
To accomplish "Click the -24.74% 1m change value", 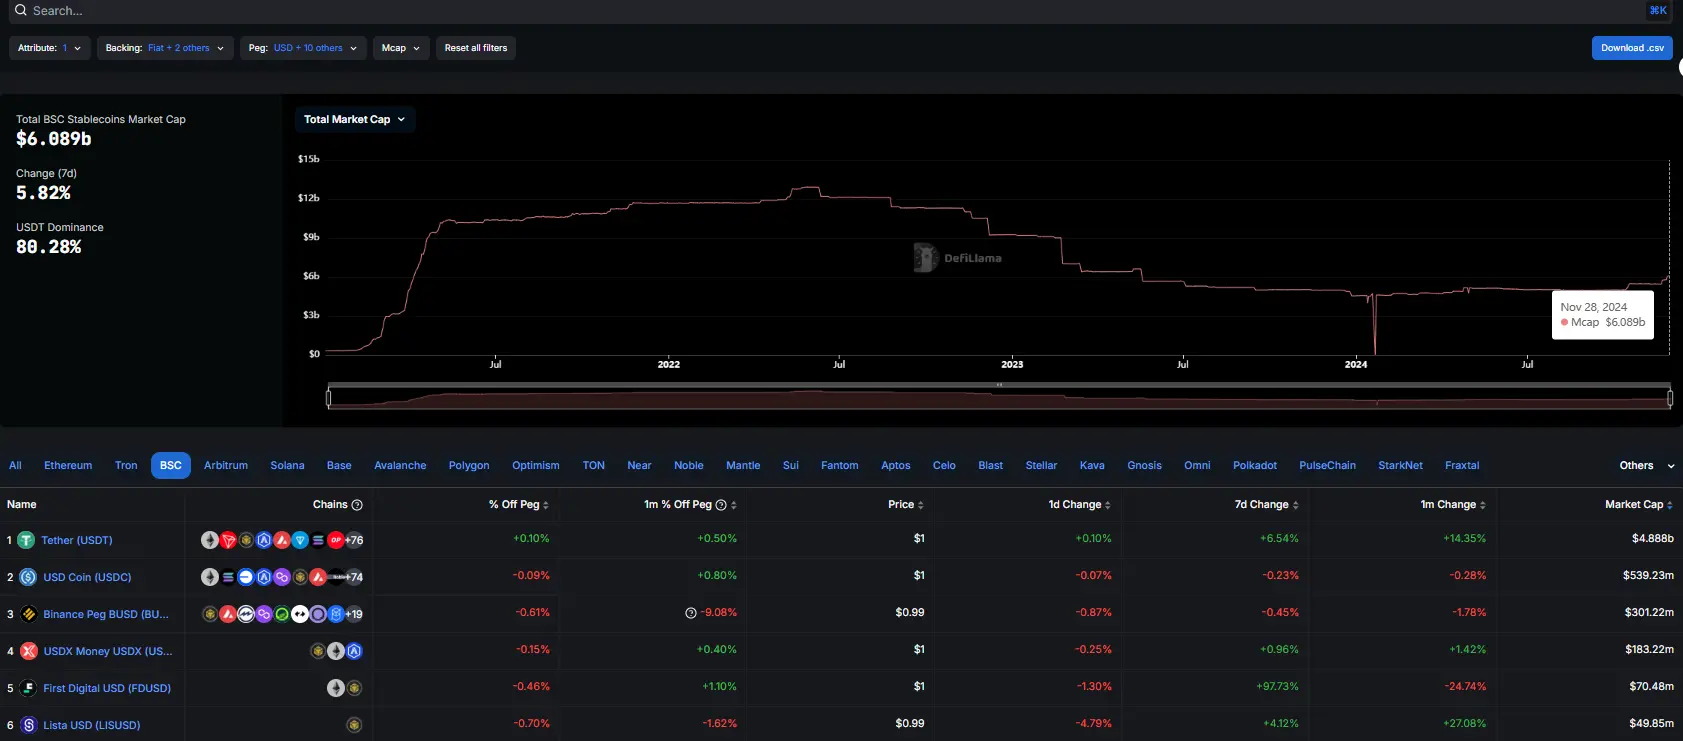I will coord(1465,686).
